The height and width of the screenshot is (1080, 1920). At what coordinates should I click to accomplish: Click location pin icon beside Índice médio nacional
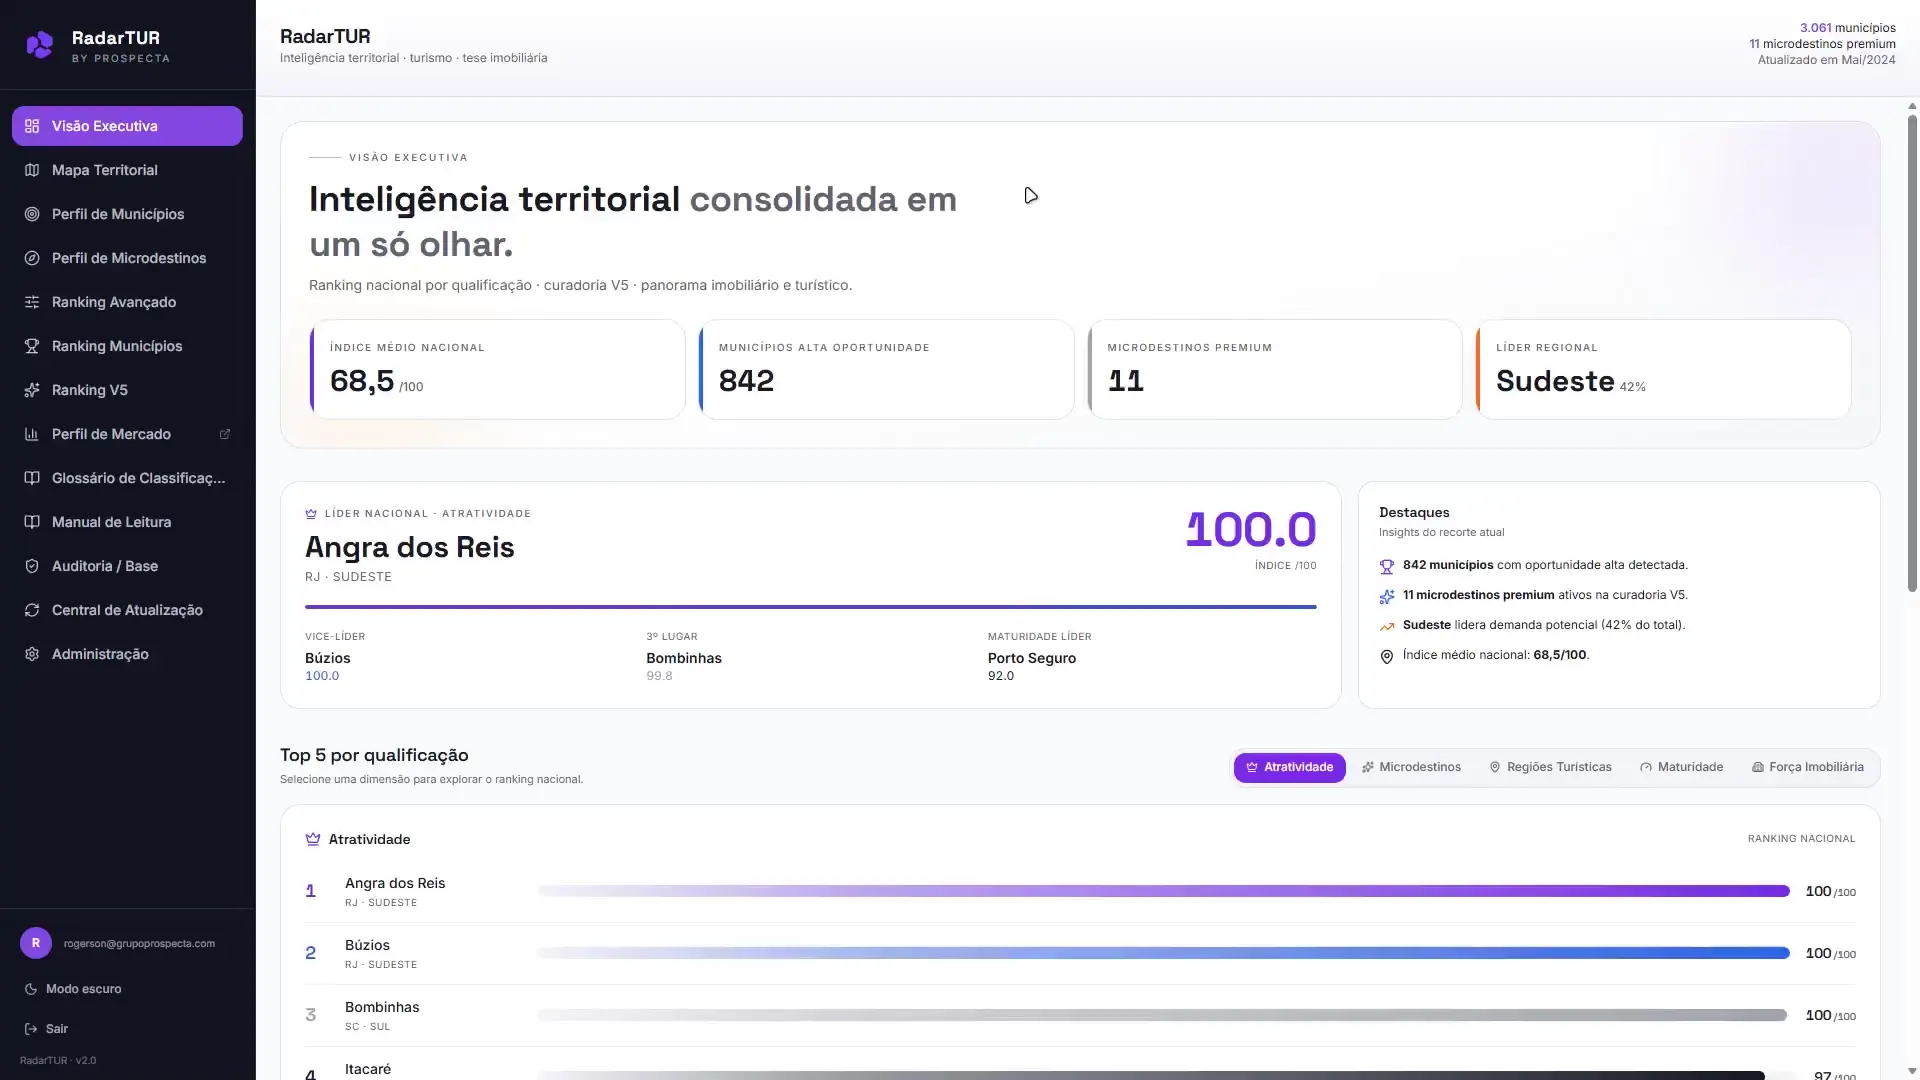click(x=1387, y=657)
